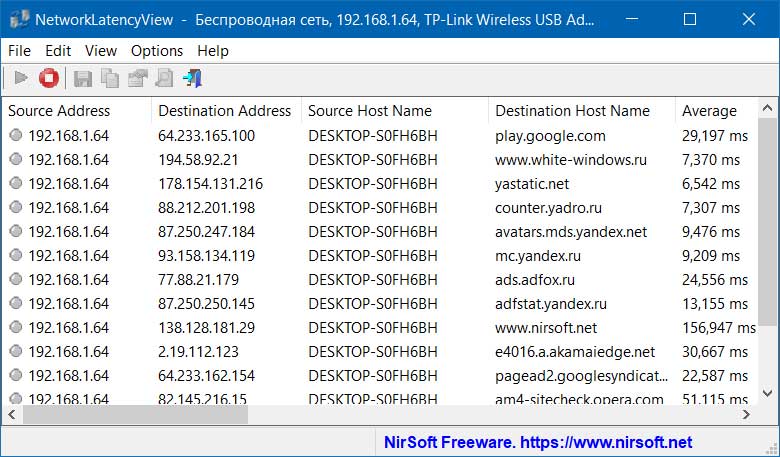Select the status circle of play.google.com row
The height and width of the screenshot is (457, 780).
[16, 135]
